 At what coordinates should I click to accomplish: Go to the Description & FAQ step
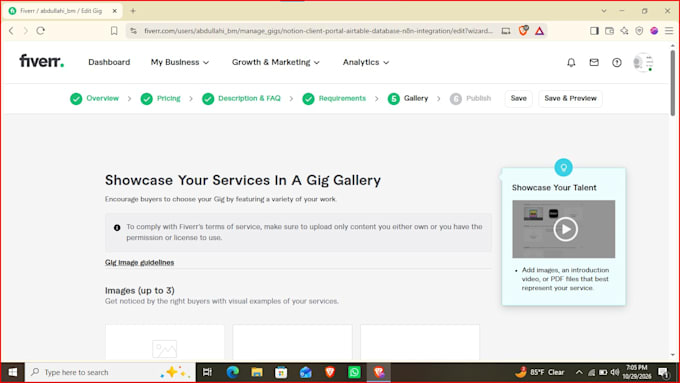[241, 99]
